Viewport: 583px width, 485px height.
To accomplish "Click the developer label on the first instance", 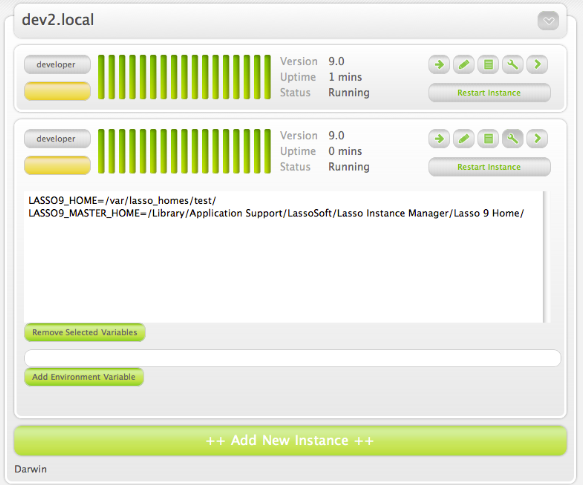I will (57, 65).
